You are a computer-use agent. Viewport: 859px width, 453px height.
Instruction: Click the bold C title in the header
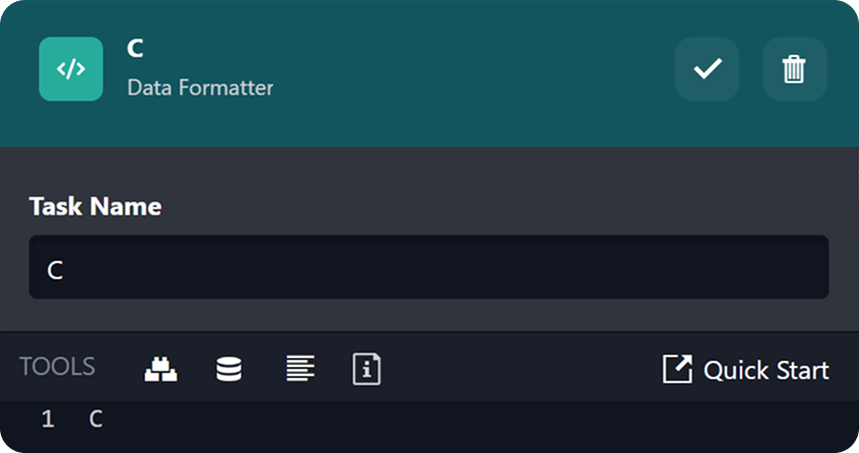pyautogui.click(x=136, y=49)
